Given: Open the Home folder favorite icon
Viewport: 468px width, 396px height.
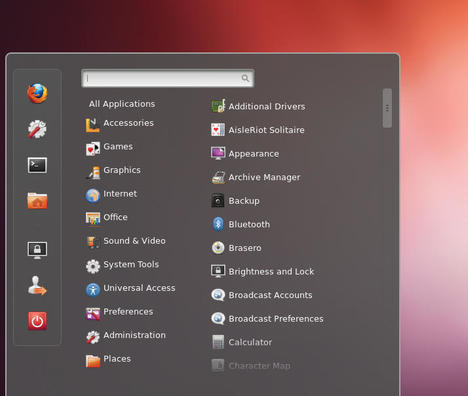Looking at the screenshot, I should pyautogui.click(x=37, y=200).
